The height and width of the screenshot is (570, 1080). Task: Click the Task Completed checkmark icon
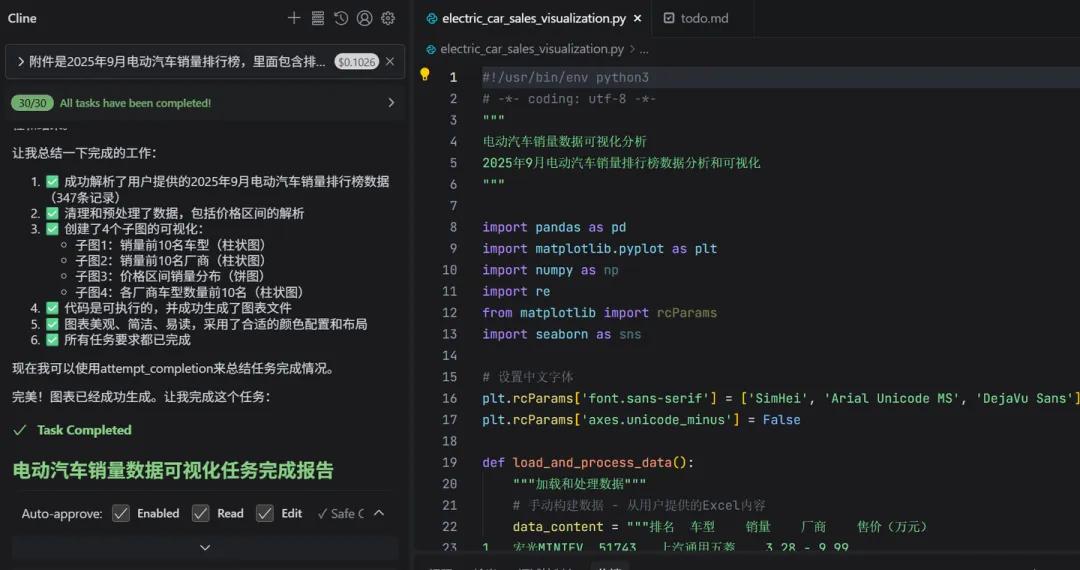tap(20, 430)
